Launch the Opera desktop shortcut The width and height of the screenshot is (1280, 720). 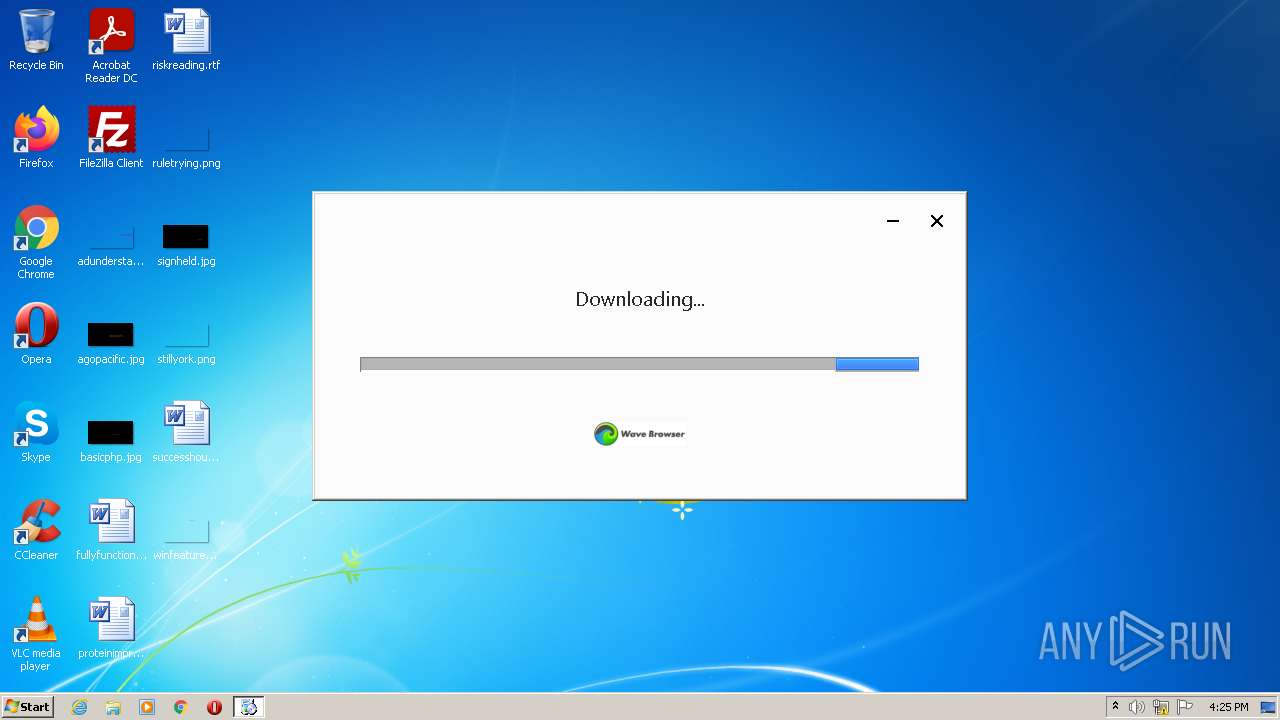click(36, 334)
